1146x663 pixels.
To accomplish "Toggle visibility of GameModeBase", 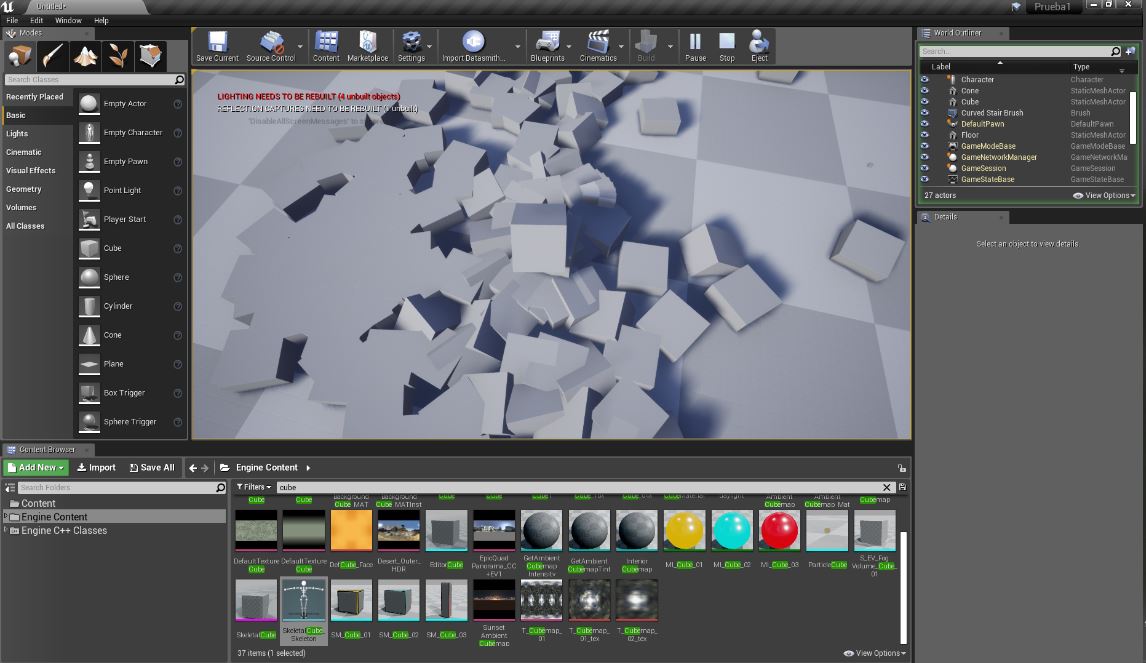I will (925, 146).
